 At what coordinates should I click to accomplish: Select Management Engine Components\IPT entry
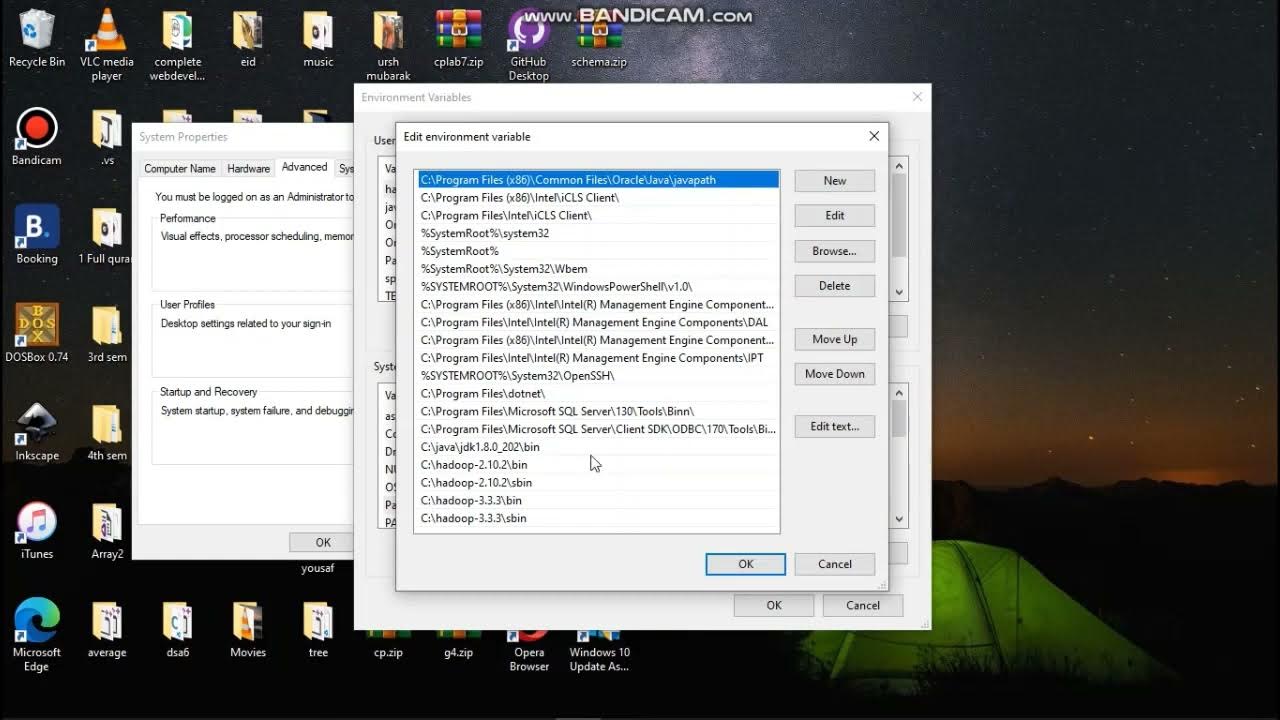[597, 358]
